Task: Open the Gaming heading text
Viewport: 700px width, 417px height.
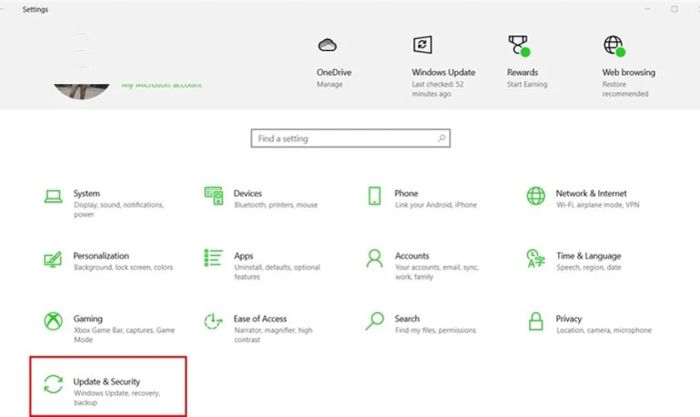Action: pos(88,319)
